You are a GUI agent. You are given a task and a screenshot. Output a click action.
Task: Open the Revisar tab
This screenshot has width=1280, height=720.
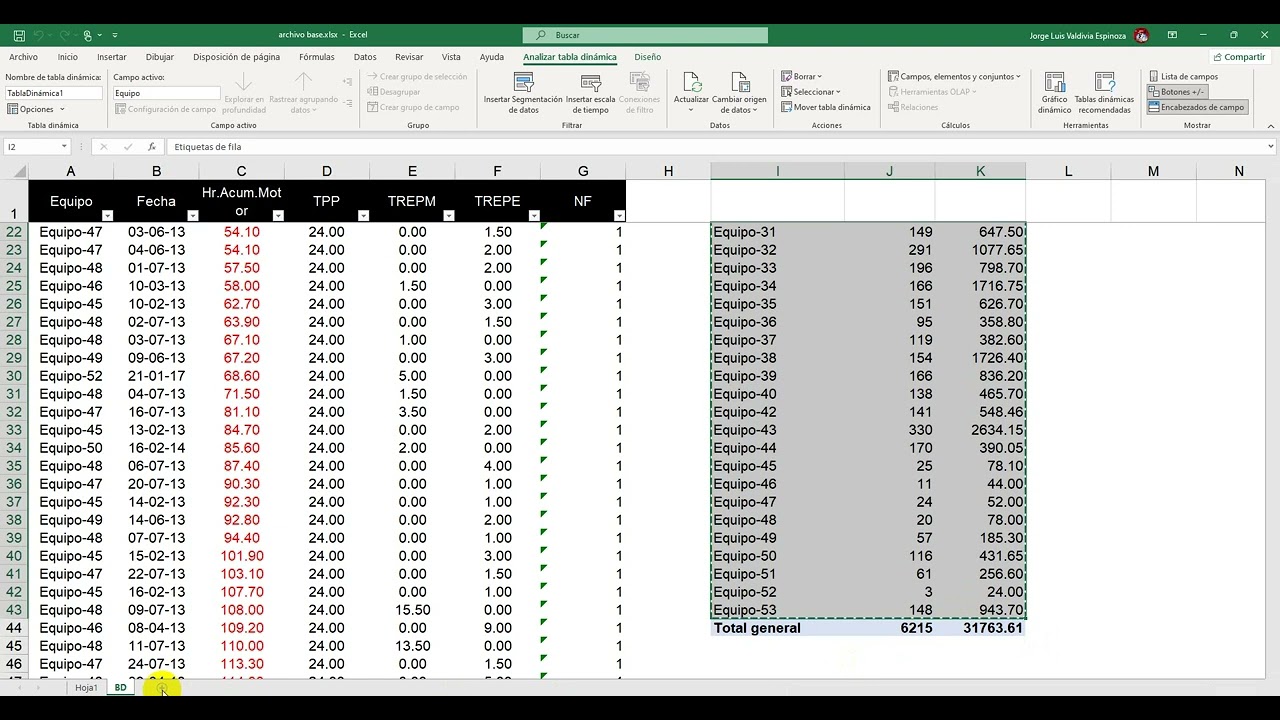coord(409,57)
